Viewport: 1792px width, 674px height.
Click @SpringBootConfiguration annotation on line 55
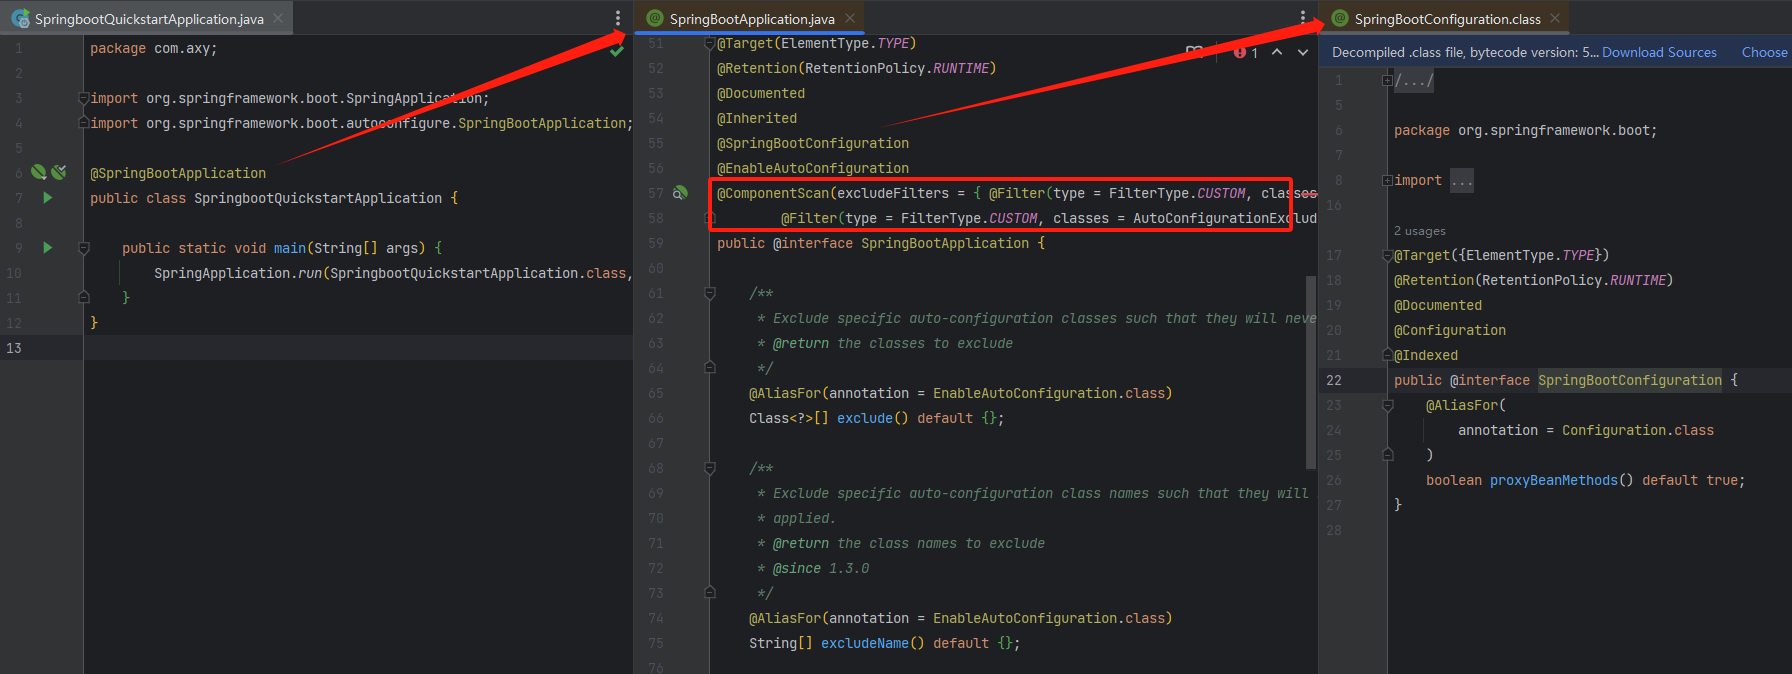[813, 143]
